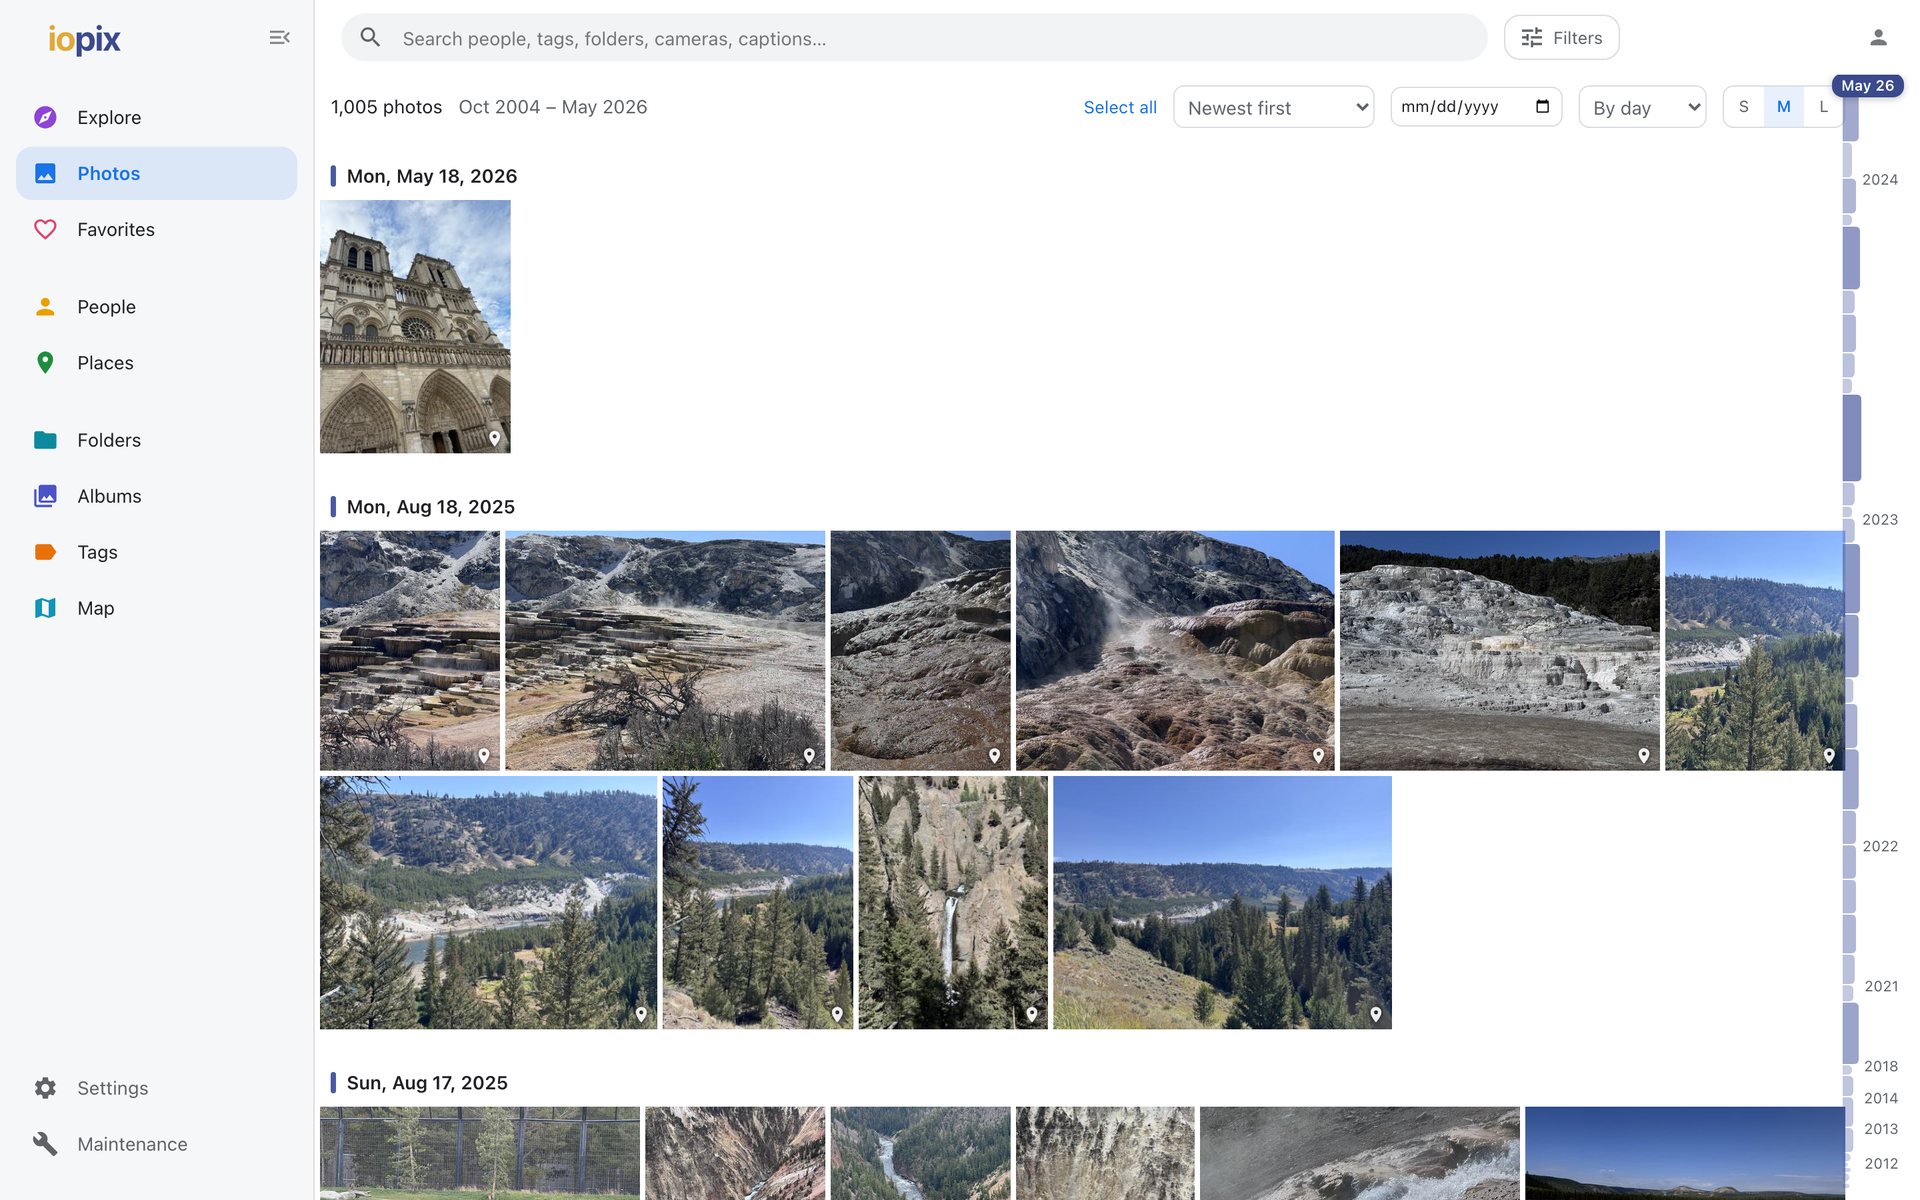Viewport: 1920px width, 1200px height.
Task: Click the Mon, May 18, 2026 heading
Action: coord(432,176)
